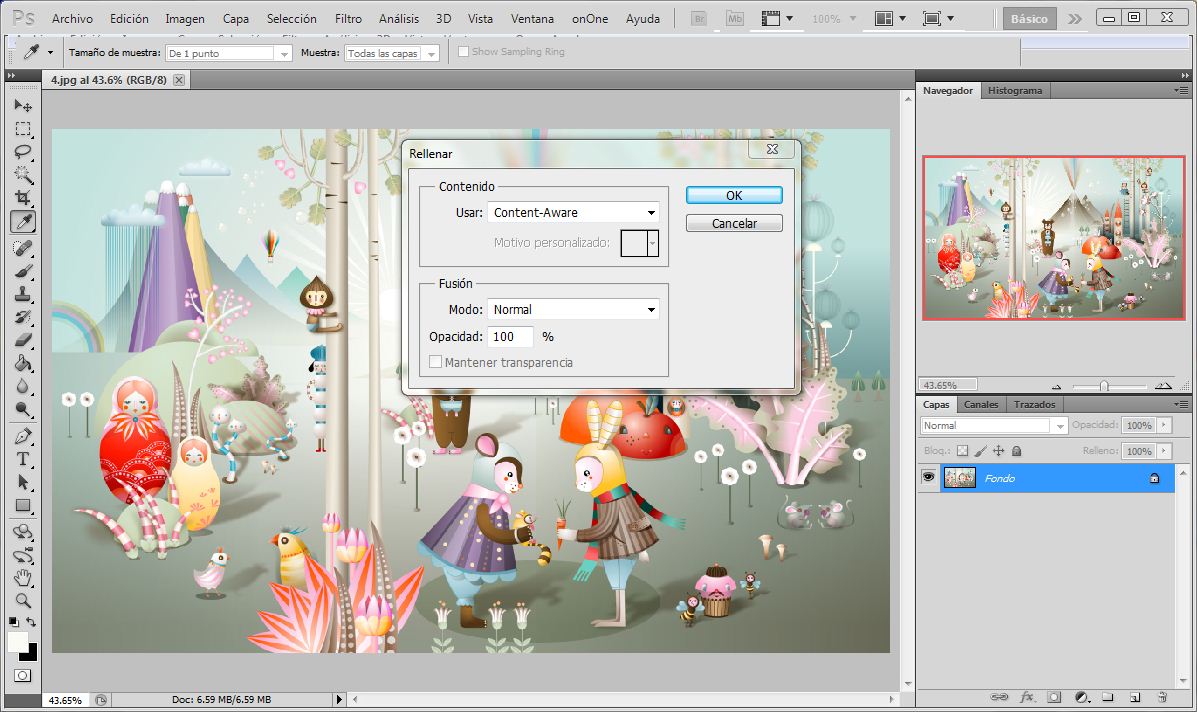1197x712 pixels.
Task: Add a layer style with the fx icon
Action: pyautogui.click(x=1027, y=697)
